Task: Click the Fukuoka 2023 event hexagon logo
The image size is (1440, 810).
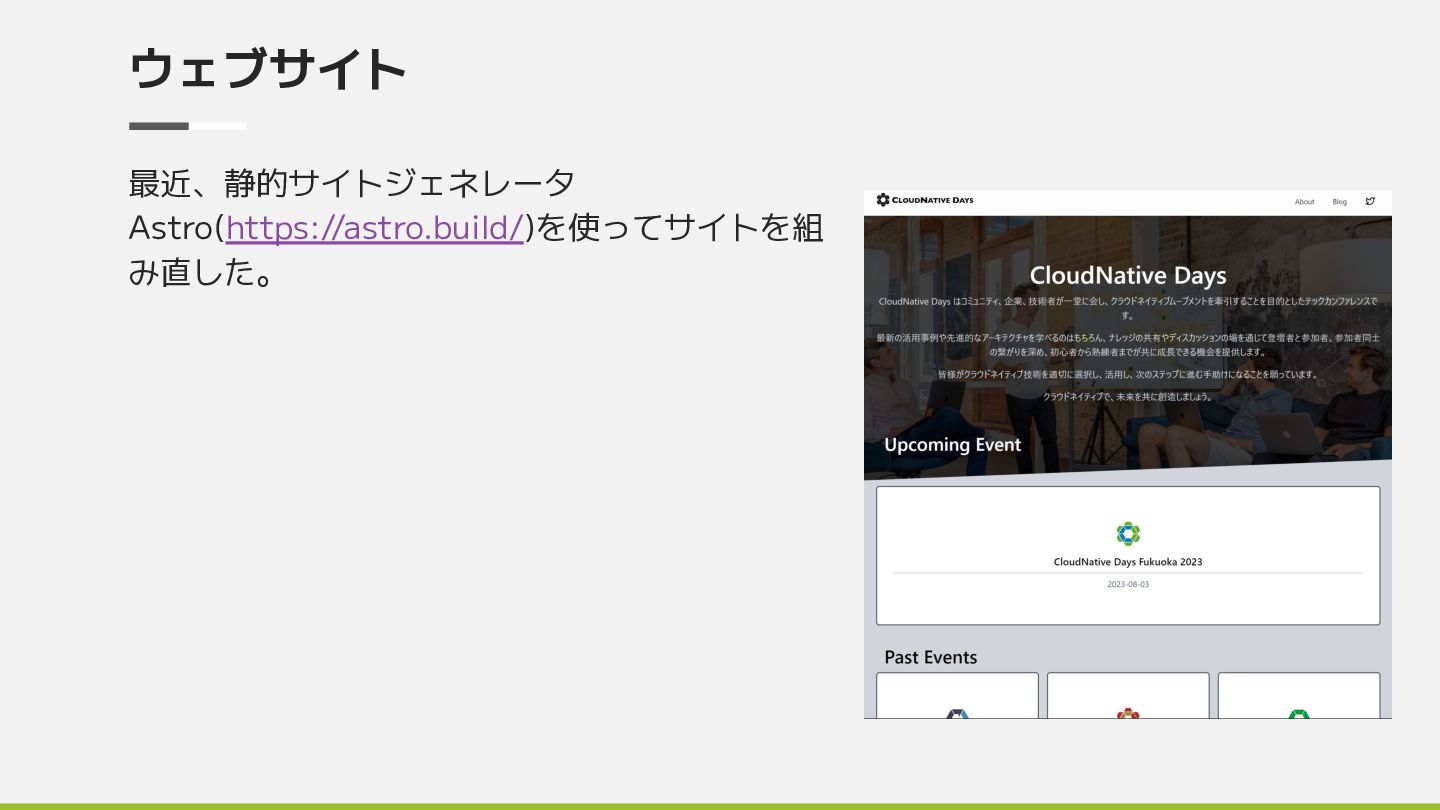Action: point(1128,534)
